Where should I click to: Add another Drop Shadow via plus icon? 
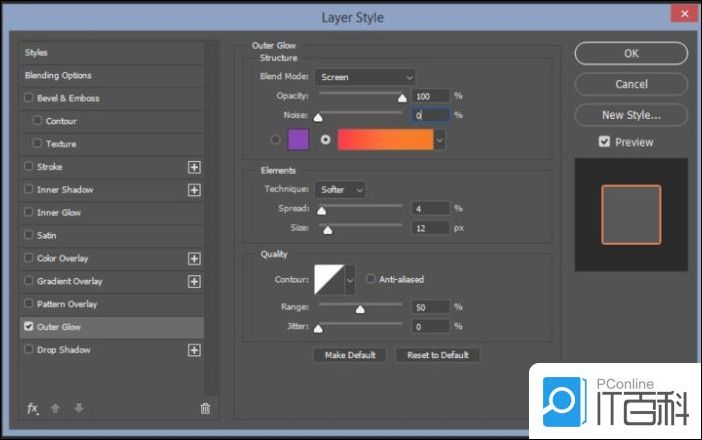point(194,350)
